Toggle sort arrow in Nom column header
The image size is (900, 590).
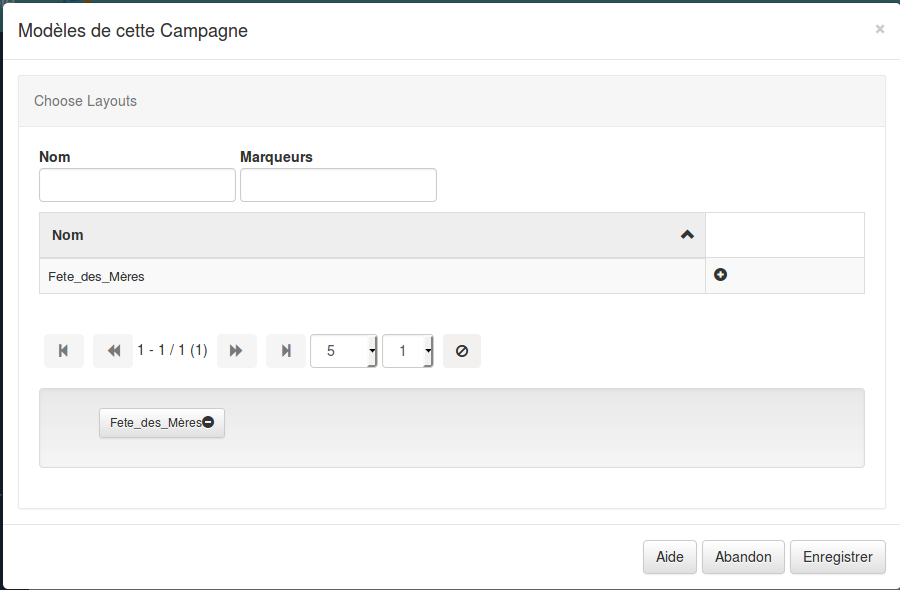tap(687, 235)
